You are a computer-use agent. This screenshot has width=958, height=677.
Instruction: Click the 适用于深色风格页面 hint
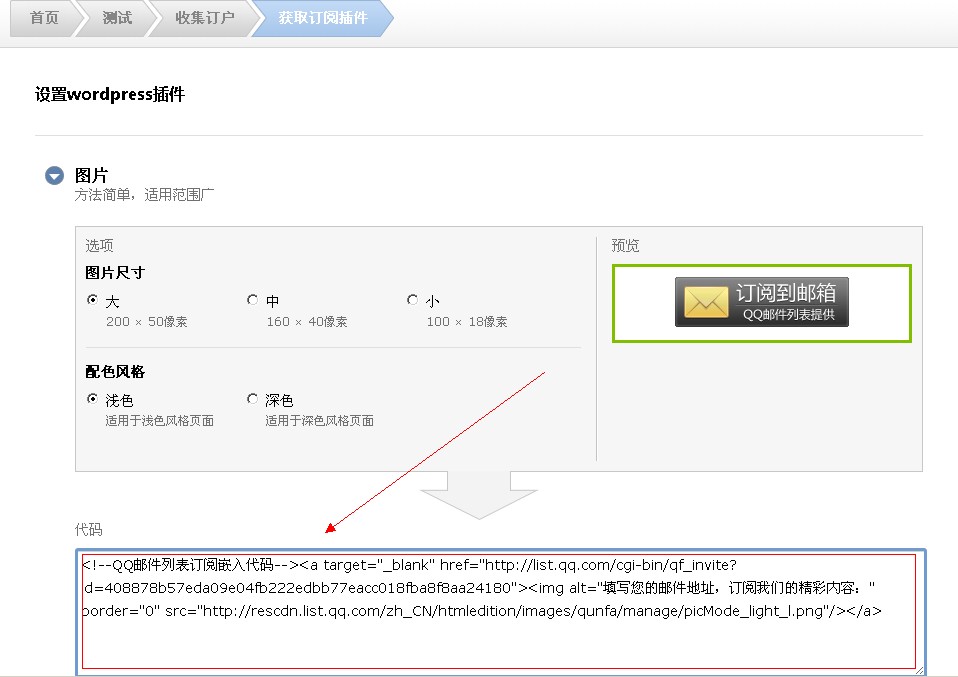[x=320, y=421]
